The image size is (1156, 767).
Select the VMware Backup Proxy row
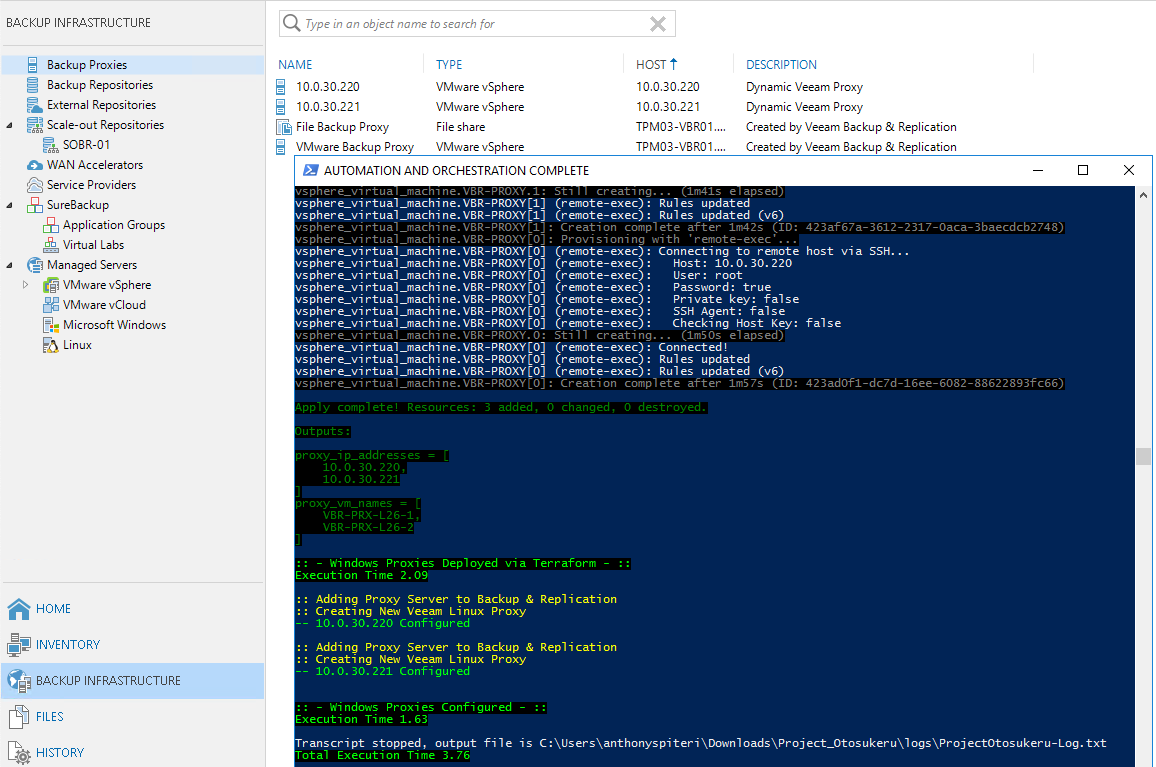point(355,147)
